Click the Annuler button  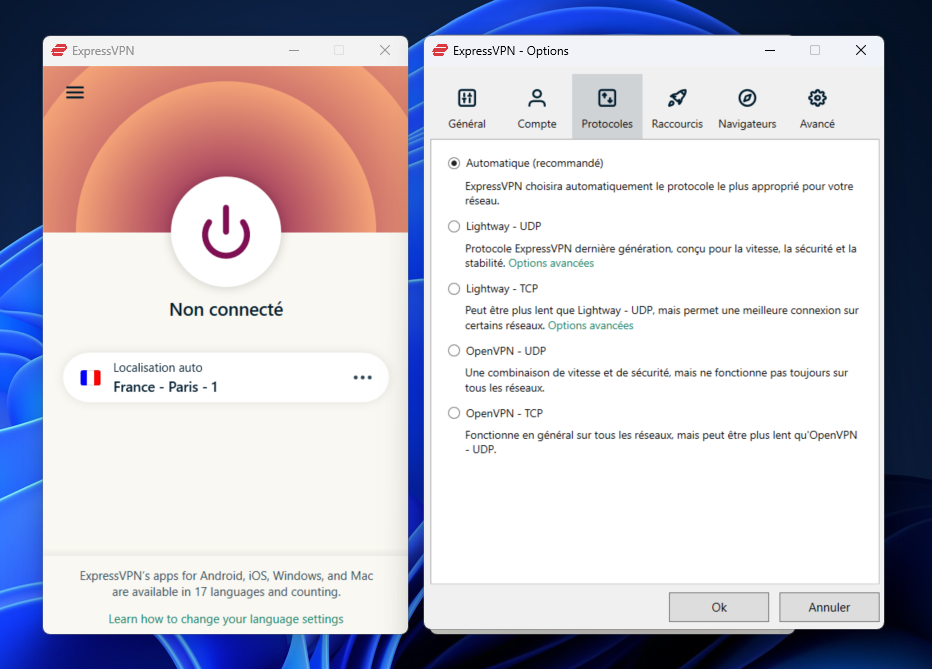pyautogui.click(x=829, y=607)
